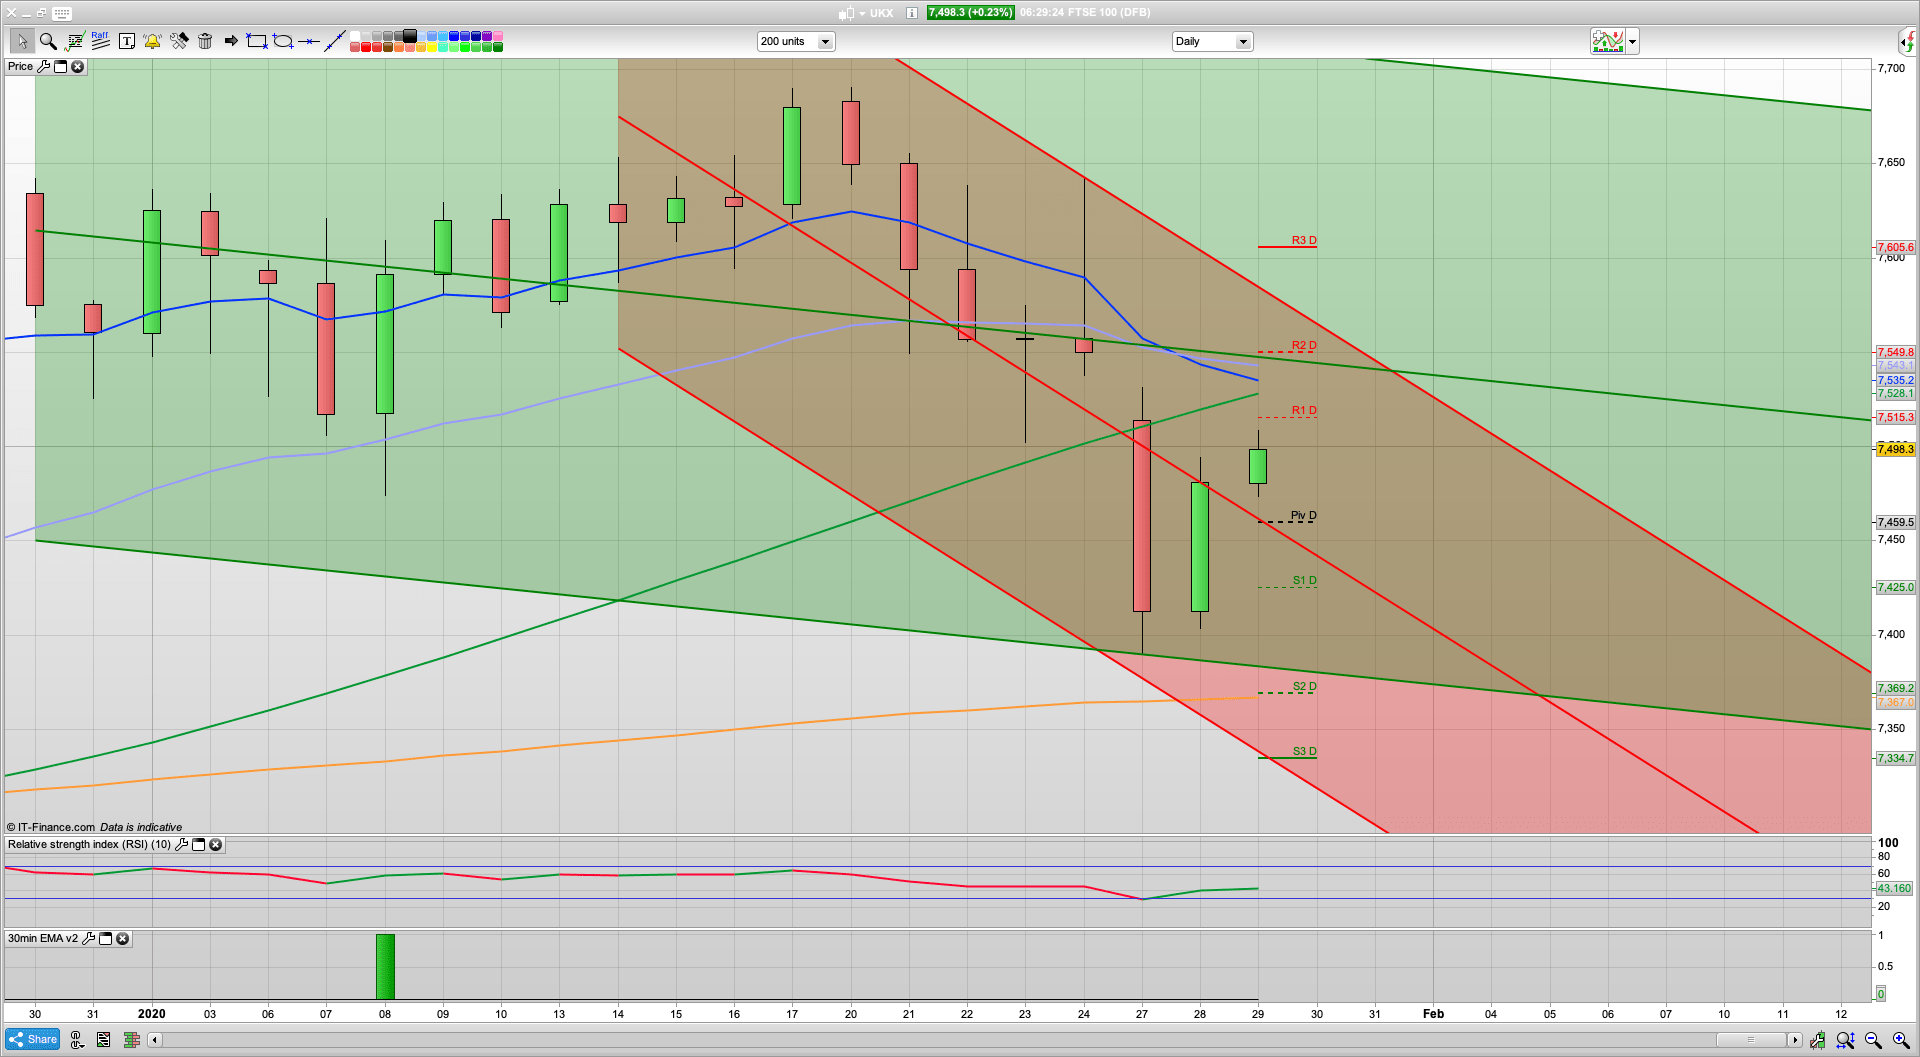The height and width of the screenshot is (1057, 1920).
Task: Click the scroll left arrow on bottom scrollbar
Action: pos(154,1040)
